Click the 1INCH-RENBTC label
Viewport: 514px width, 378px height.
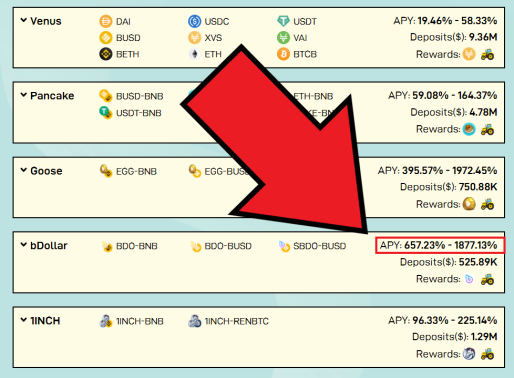tap(236, 321)
